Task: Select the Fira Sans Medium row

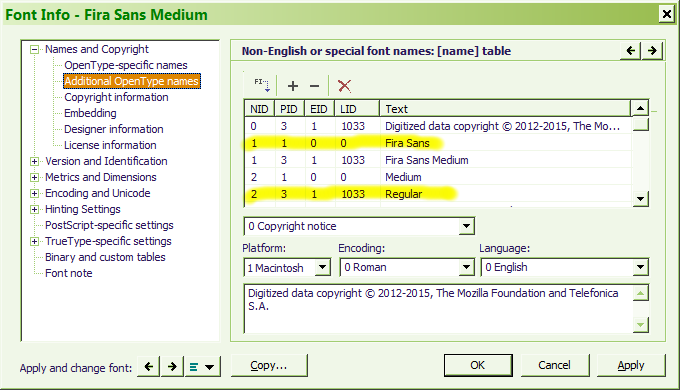Action: 438,160
